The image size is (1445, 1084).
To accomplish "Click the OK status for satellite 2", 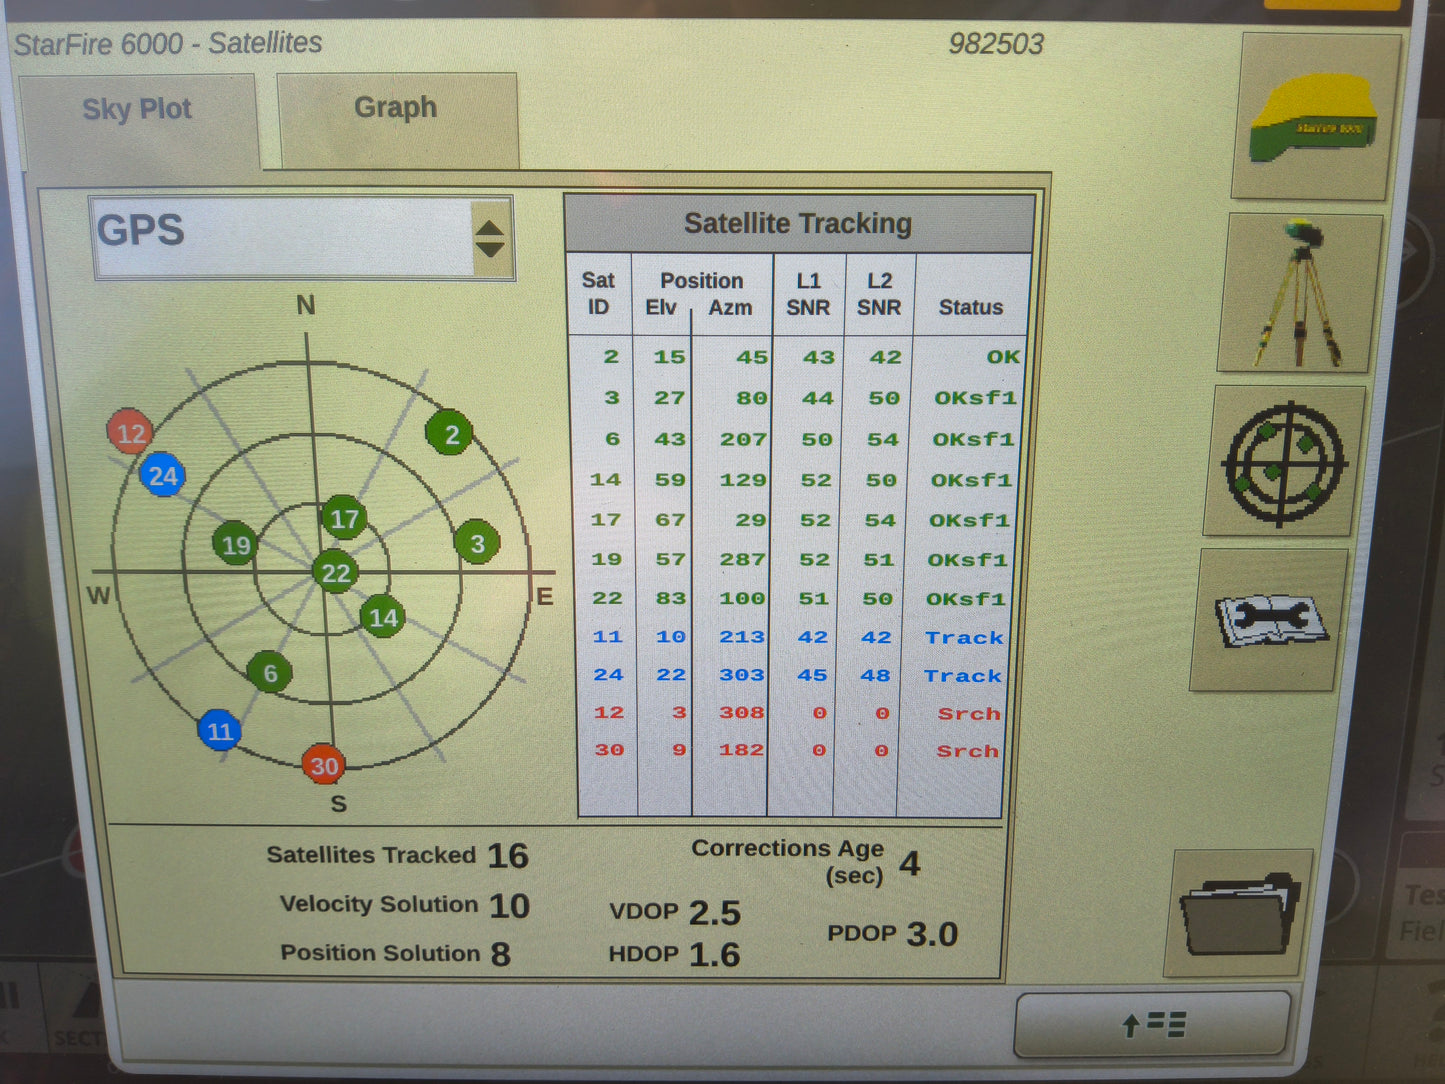I will point(1003,357).
